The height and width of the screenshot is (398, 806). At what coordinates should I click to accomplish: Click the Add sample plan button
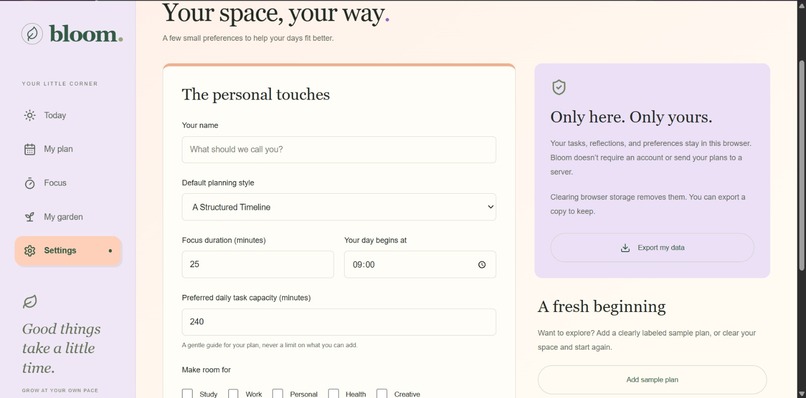pos(652,380)
